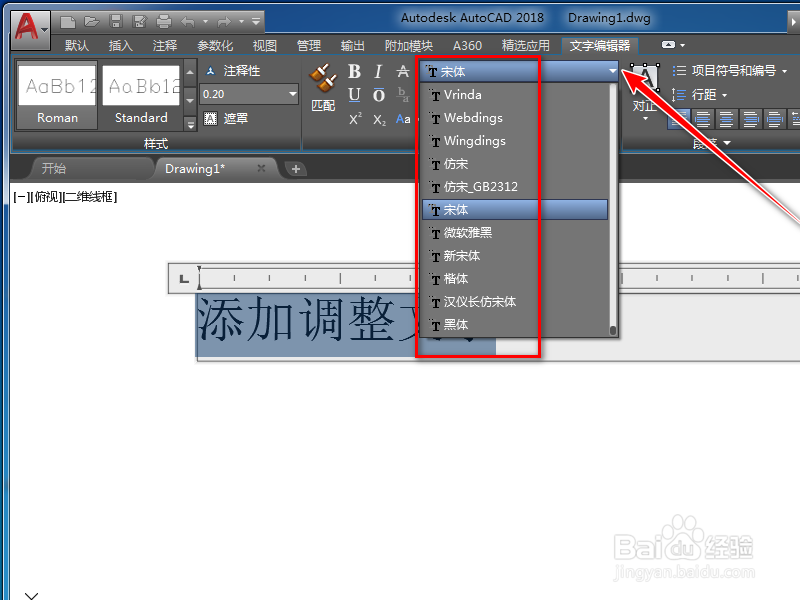Click the Save As icon
The width and height of the screenshot is (800, 600).
tap(139, 21)
